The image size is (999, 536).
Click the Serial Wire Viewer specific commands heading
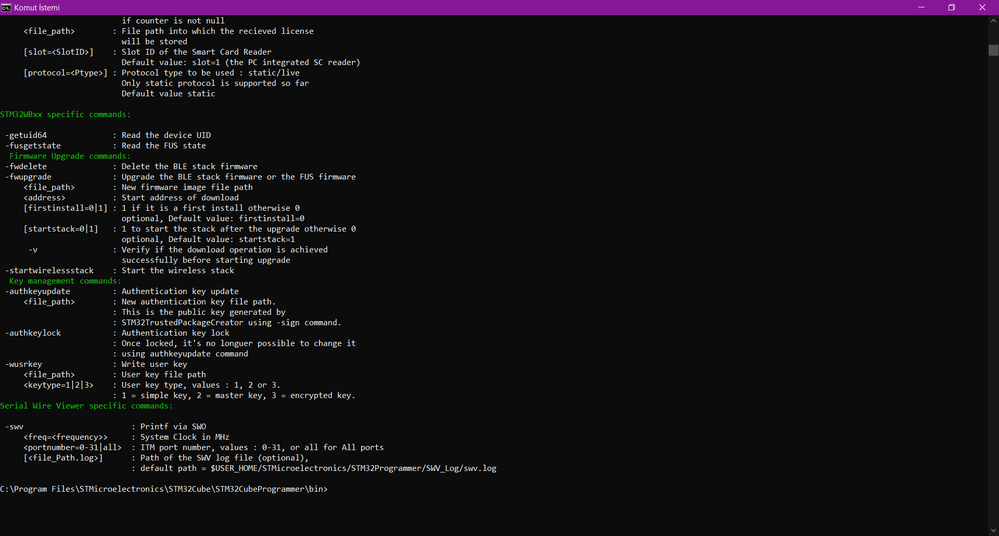[x=86, y=405]
